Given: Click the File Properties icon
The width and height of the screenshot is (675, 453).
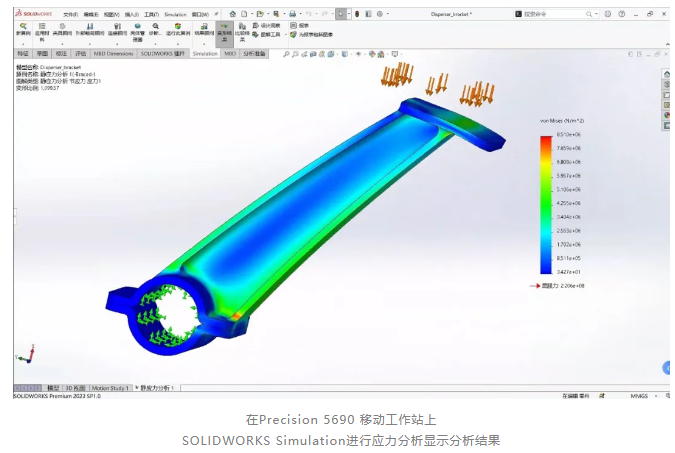Looking at the screenshot, I should point(368,14).
